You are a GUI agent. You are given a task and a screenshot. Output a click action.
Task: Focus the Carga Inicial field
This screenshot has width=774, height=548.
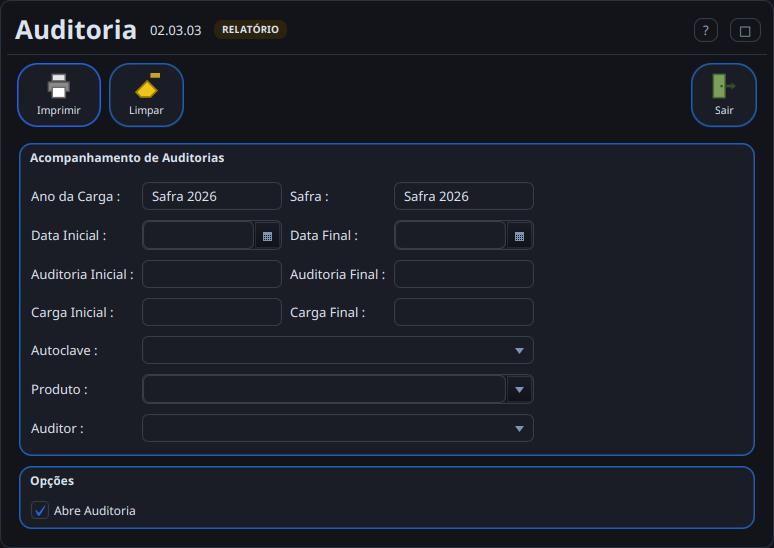(212, 312)
